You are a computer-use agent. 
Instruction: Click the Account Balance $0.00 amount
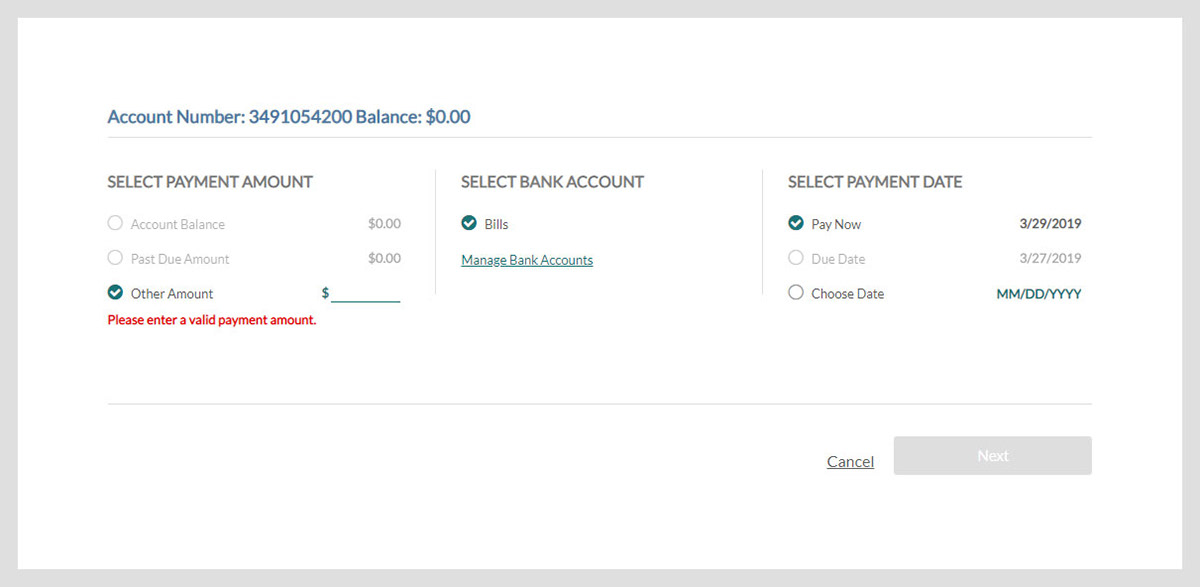pos(384,224)
